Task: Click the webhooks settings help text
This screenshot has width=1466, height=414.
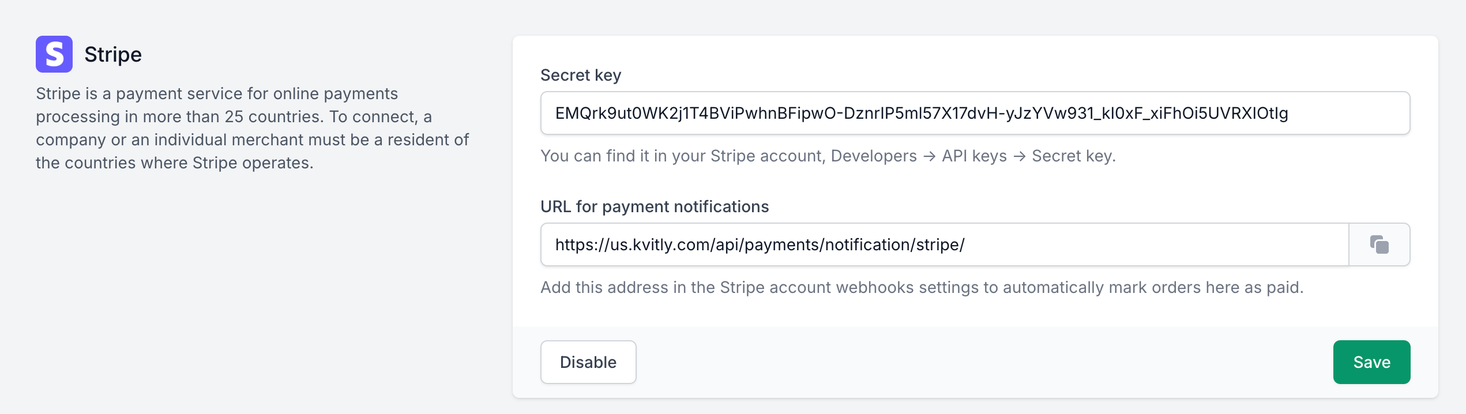Action: coord(921,287)
